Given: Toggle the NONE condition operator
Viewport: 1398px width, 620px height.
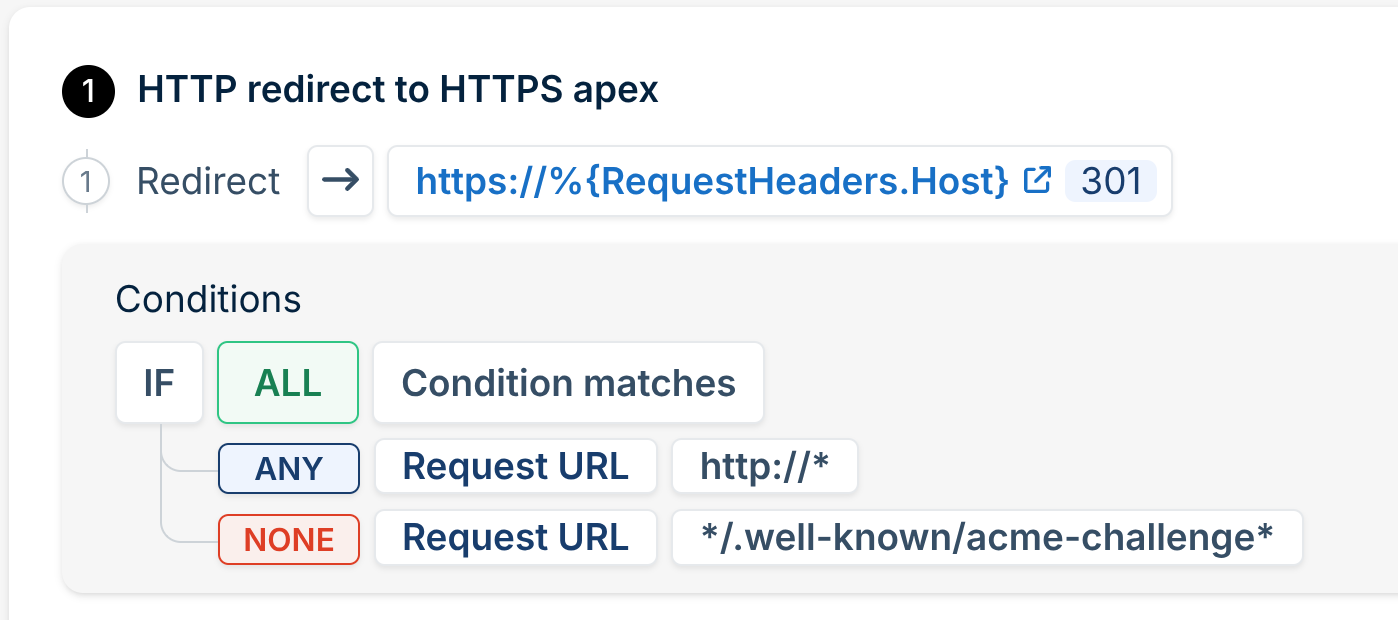Looking at the screenshot, I should 289,539.
